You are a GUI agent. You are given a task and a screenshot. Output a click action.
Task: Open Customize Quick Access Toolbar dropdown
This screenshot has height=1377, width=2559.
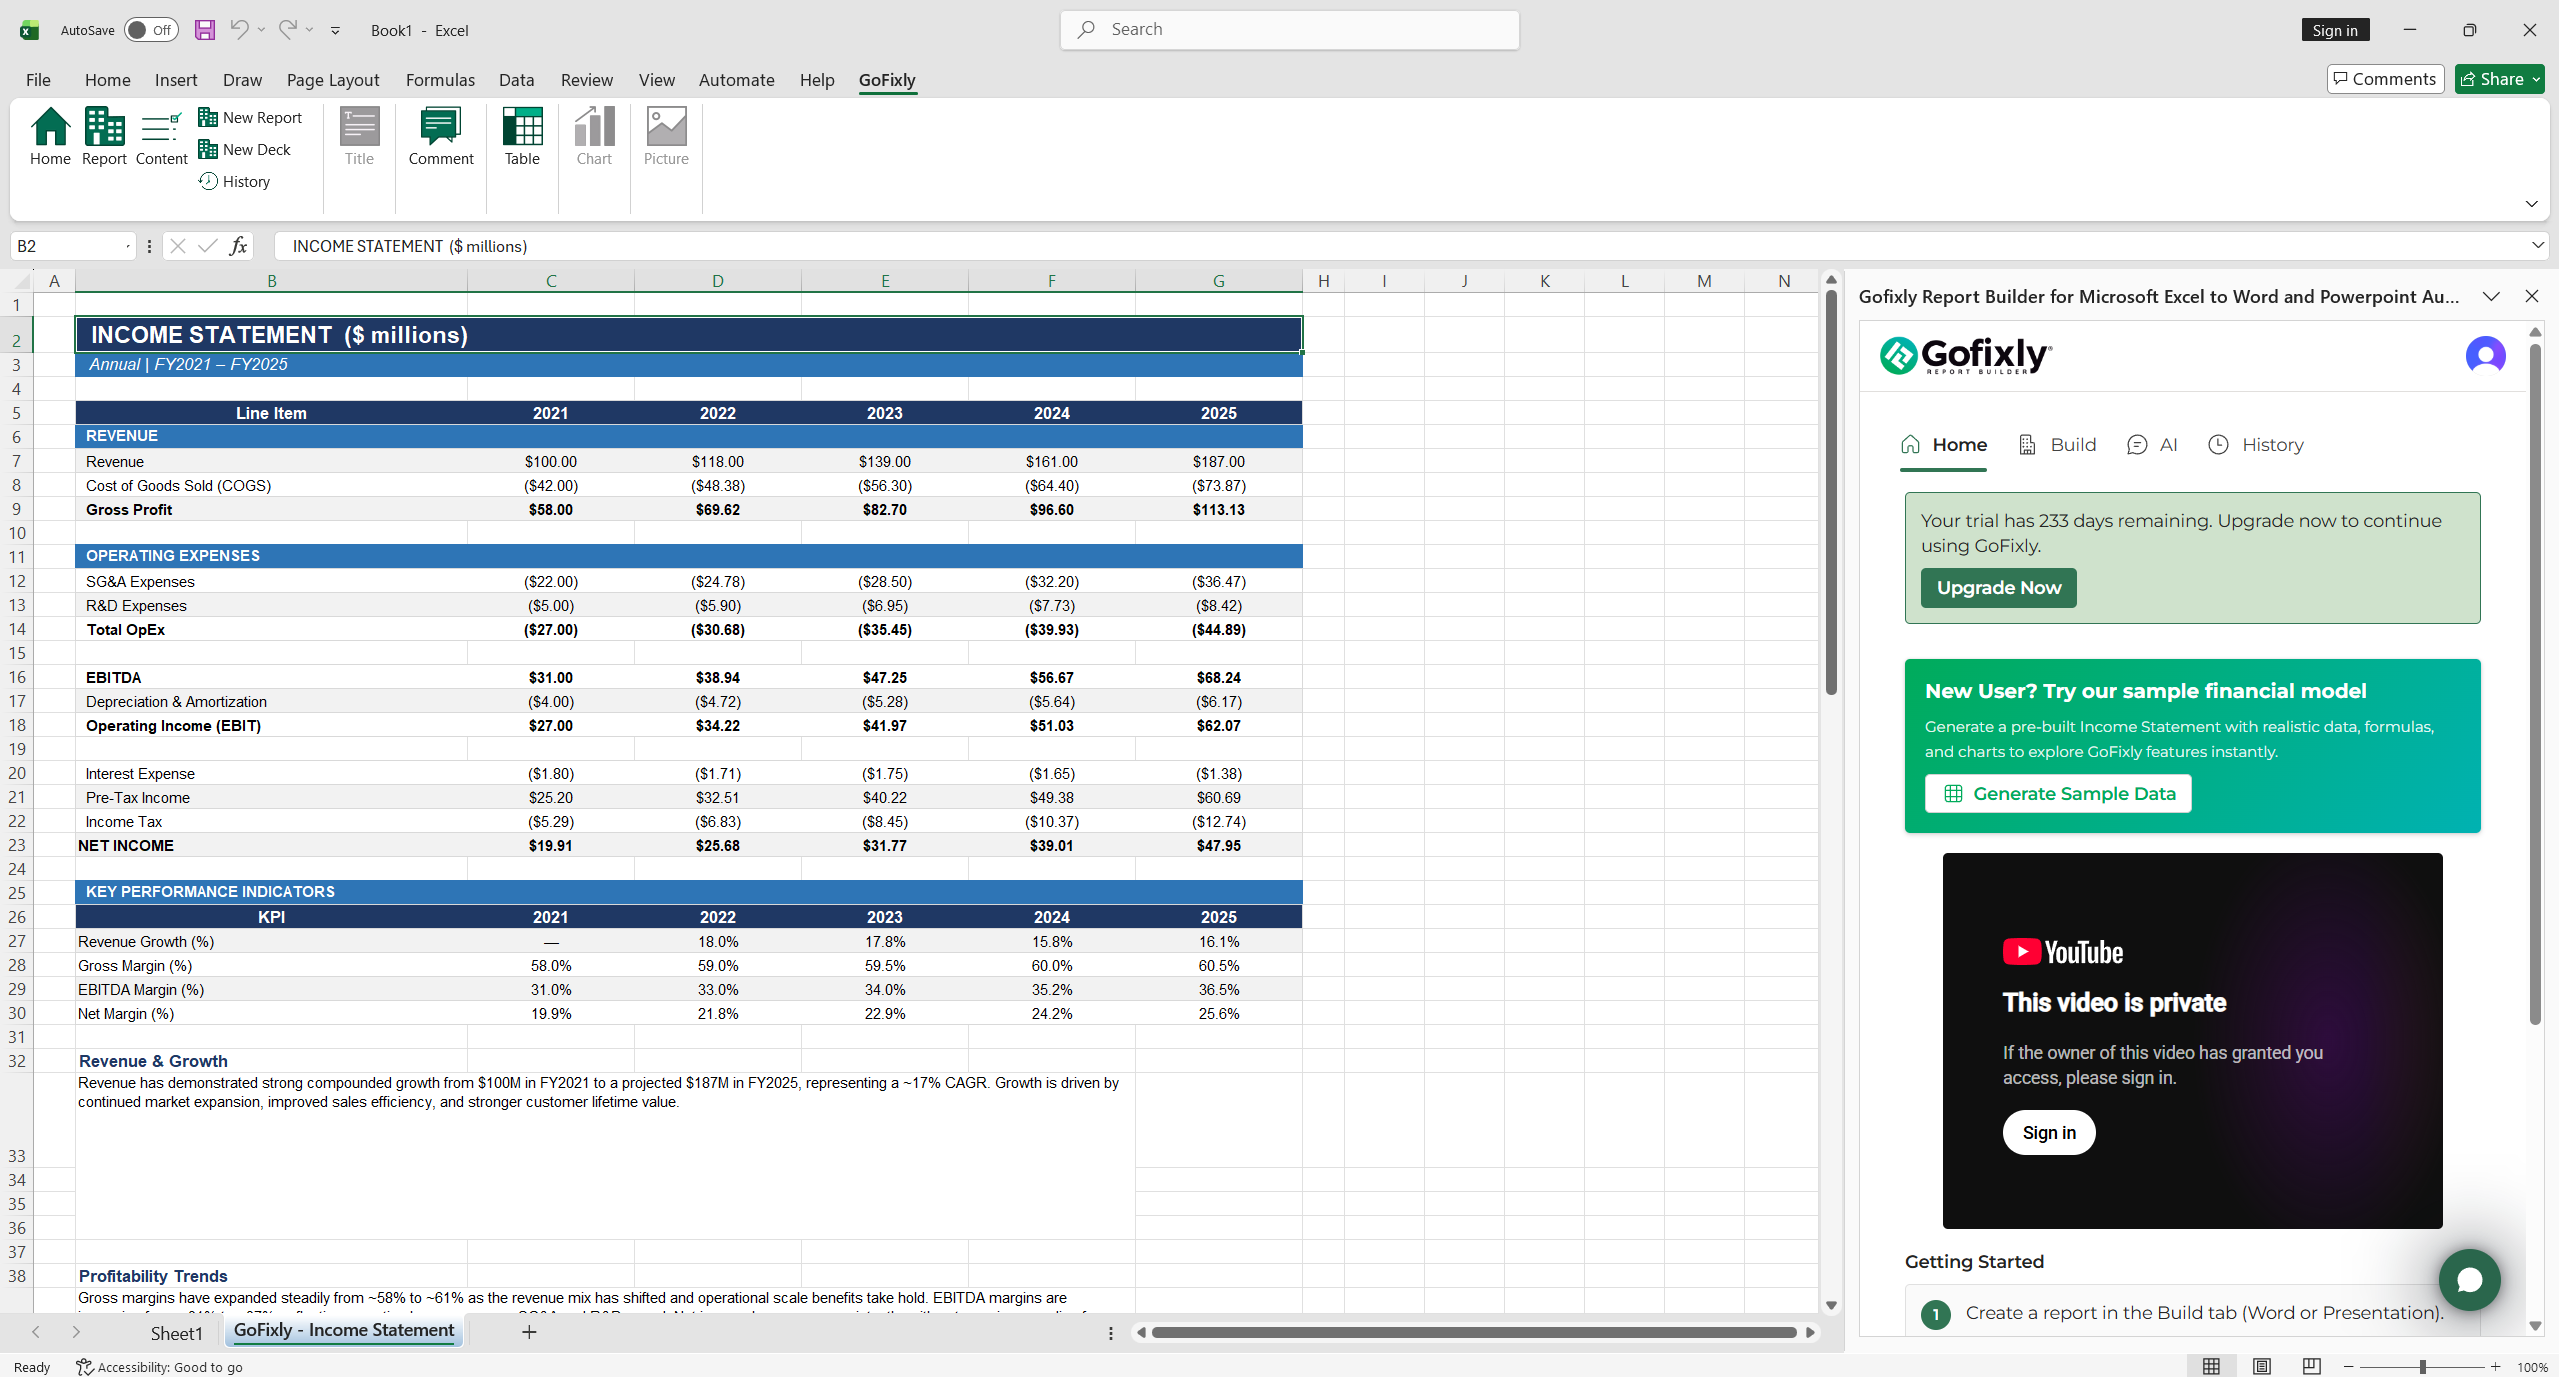point(336,30)
